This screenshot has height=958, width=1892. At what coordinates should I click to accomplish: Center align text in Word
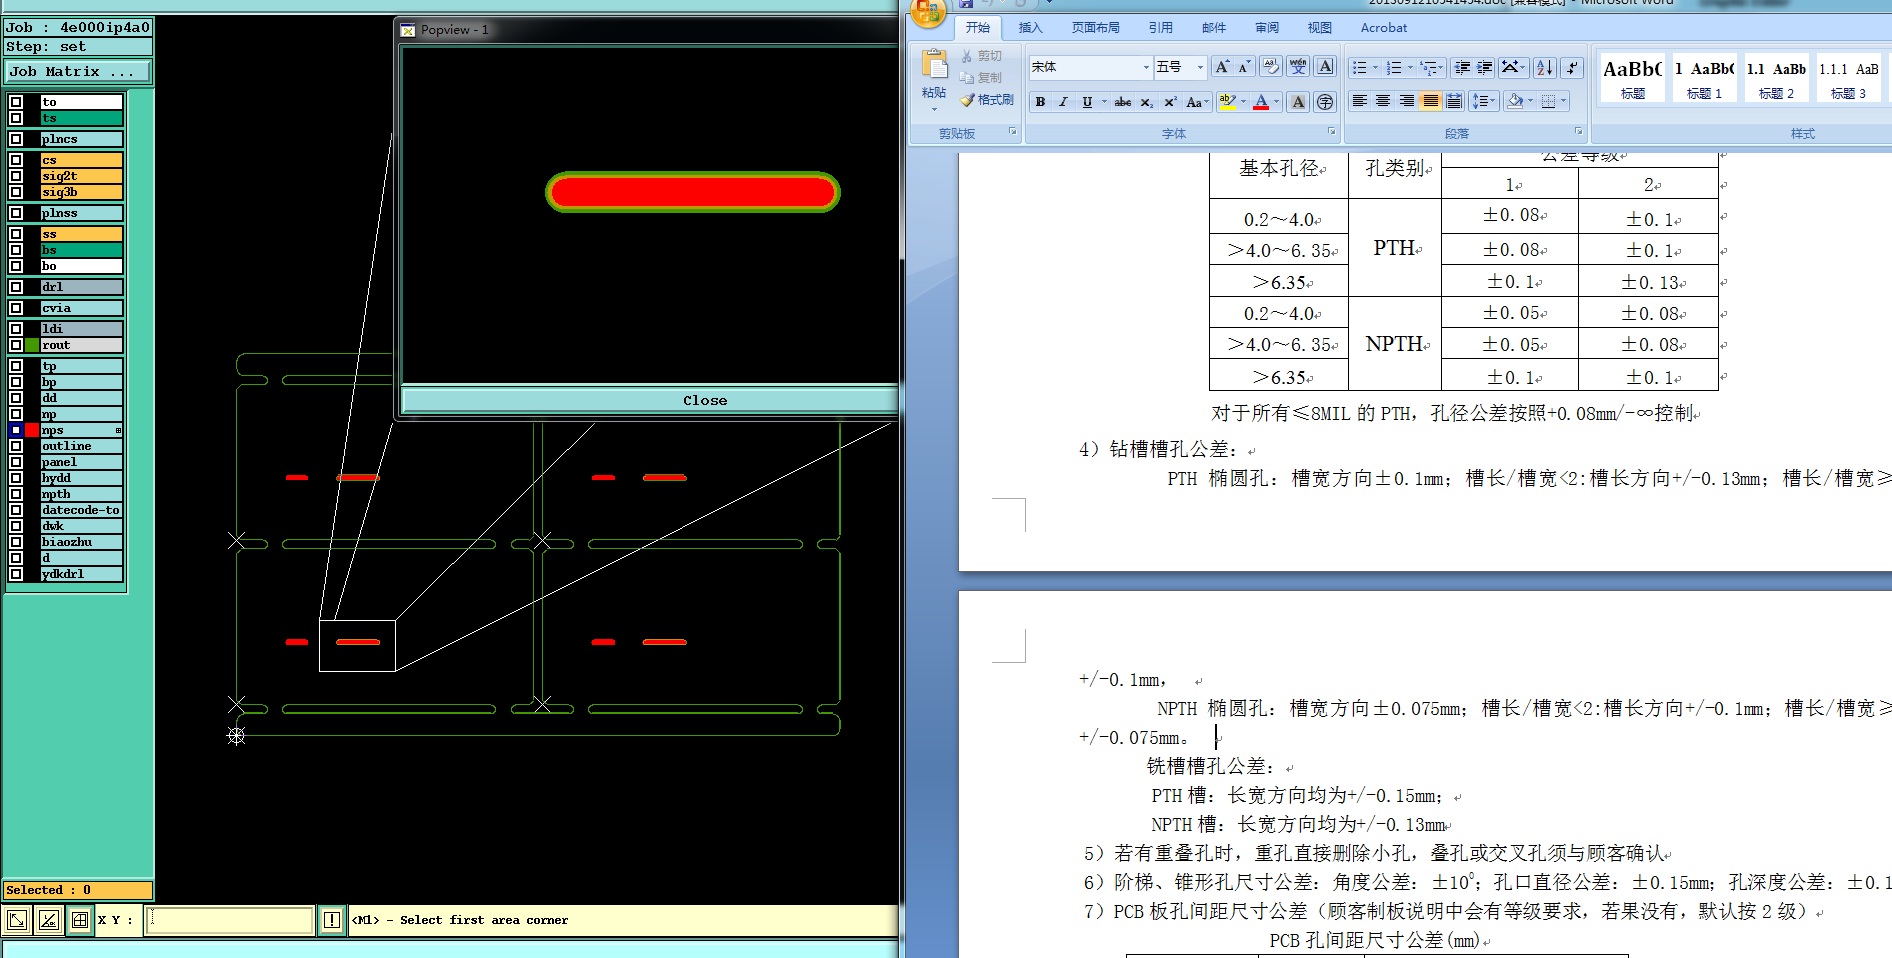1383,101
